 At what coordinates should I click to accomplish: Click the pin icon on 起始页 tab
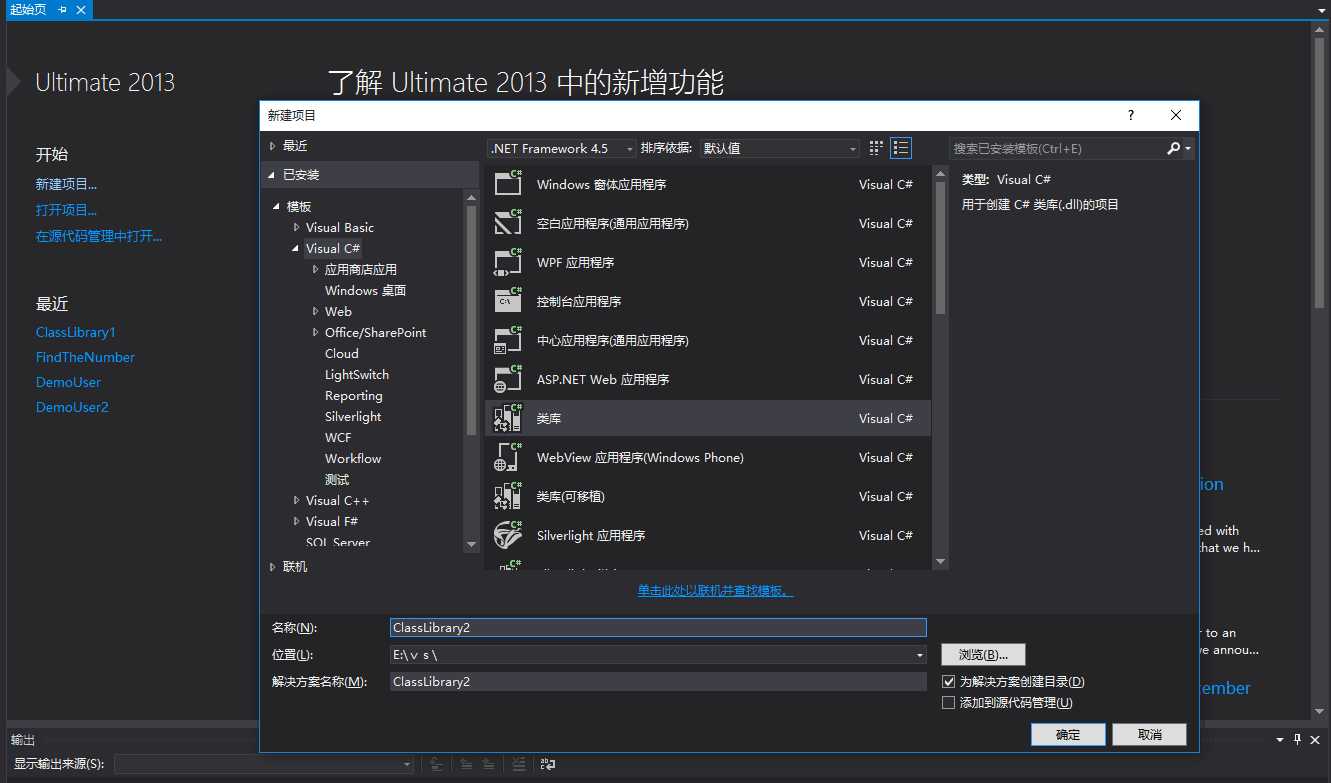[x=62, y=9]
